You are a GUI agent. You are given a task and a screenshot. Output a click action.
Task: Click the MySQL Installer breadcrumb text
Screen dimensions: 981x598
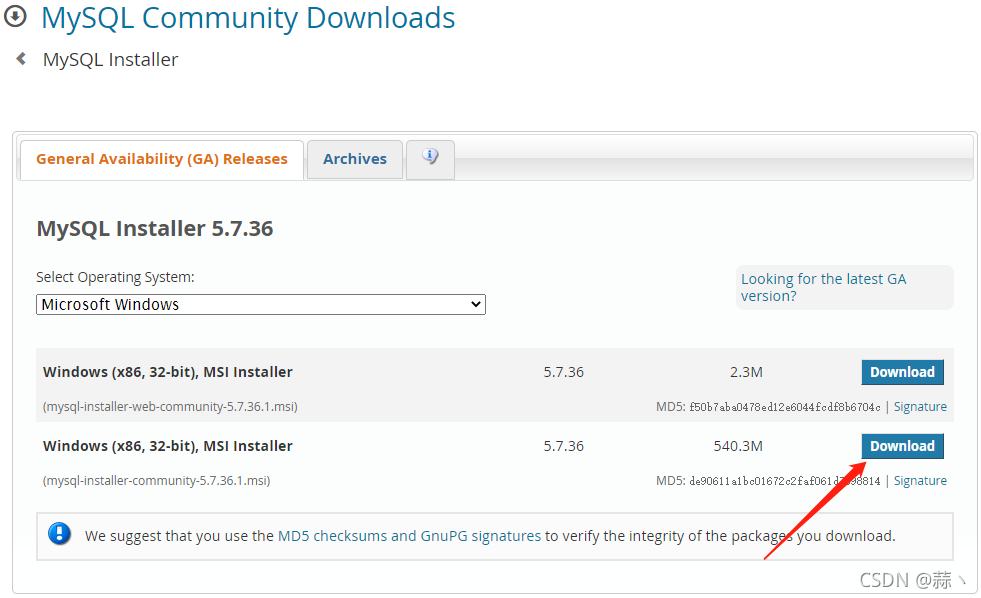[110, 59]
